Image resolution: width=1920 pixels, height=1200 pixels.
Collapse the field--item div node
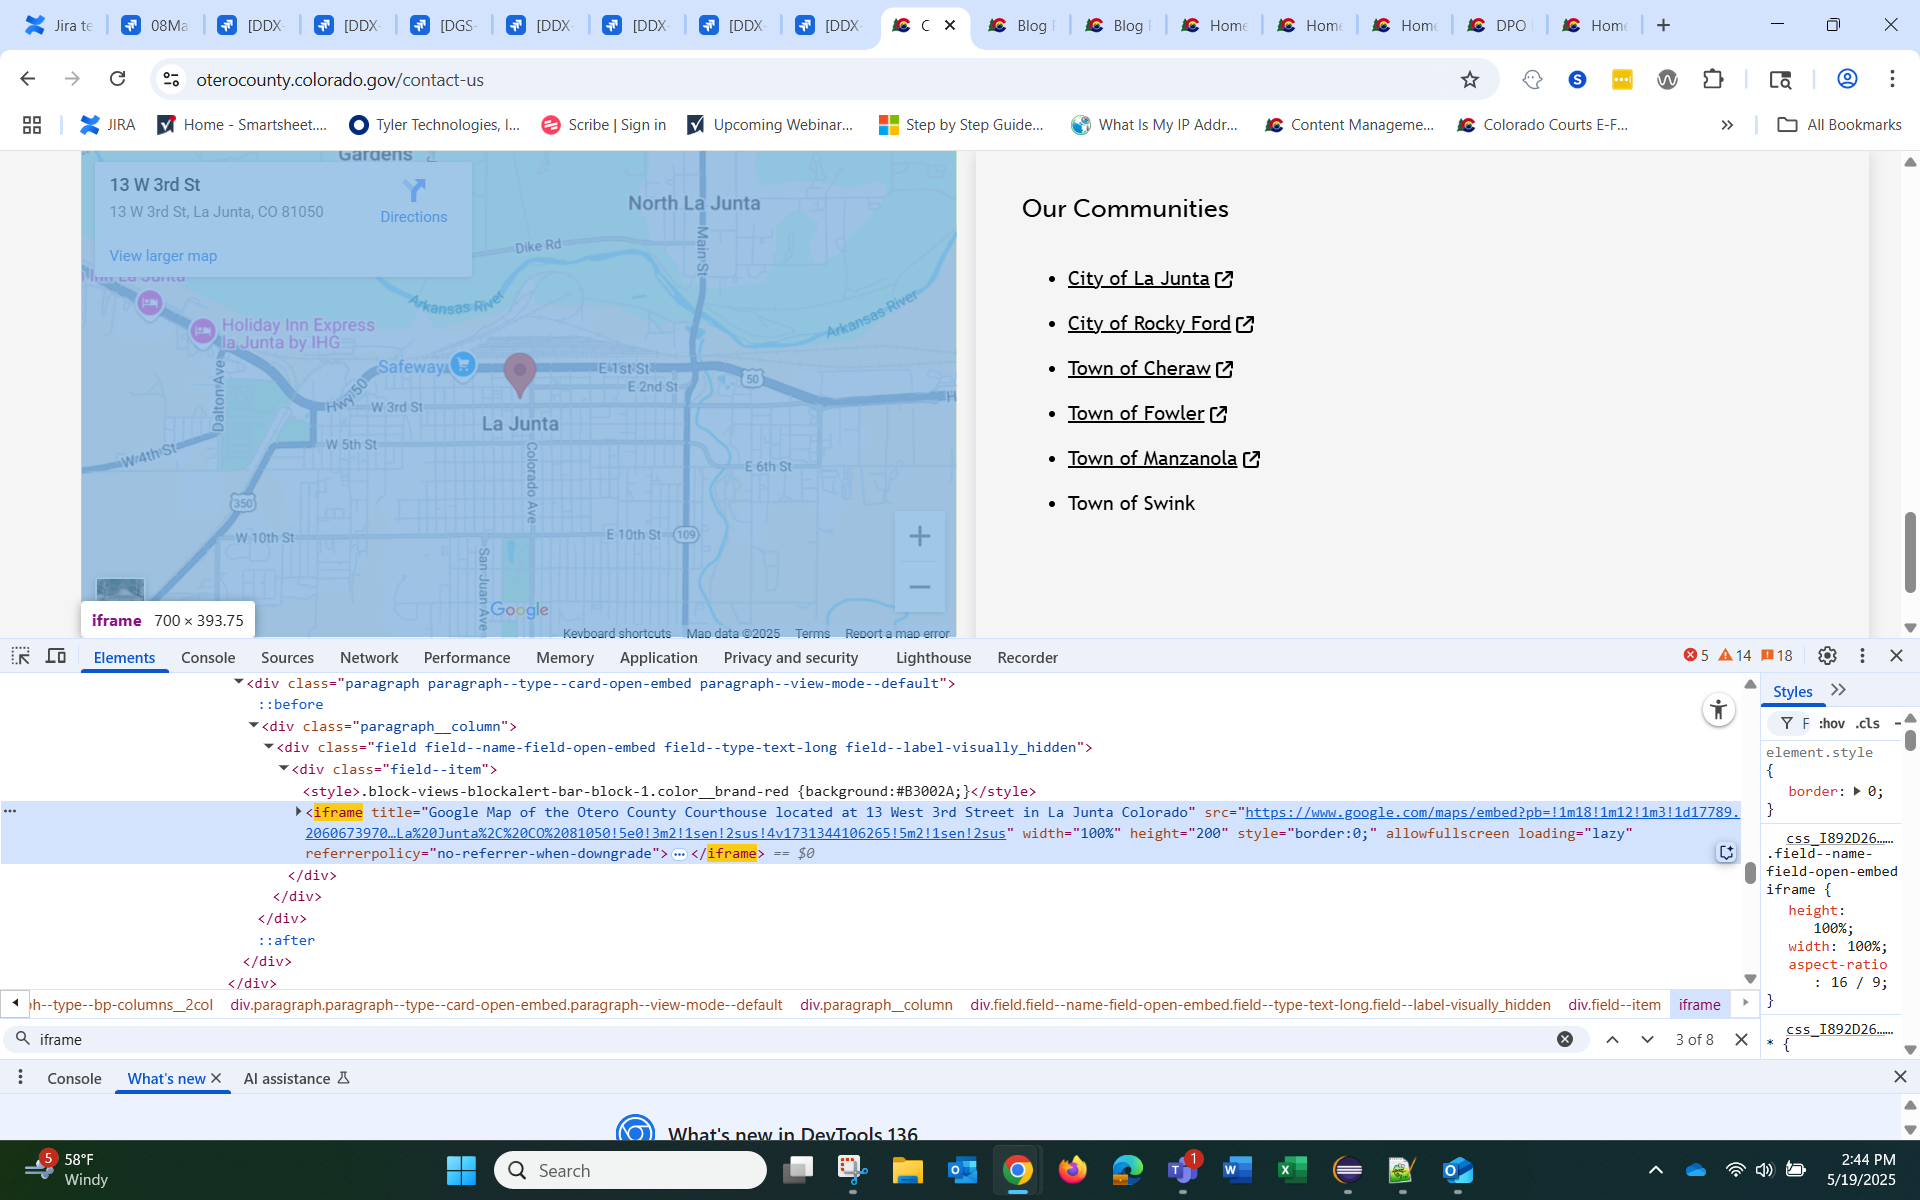pyautogui.click(x=284, y=768)
